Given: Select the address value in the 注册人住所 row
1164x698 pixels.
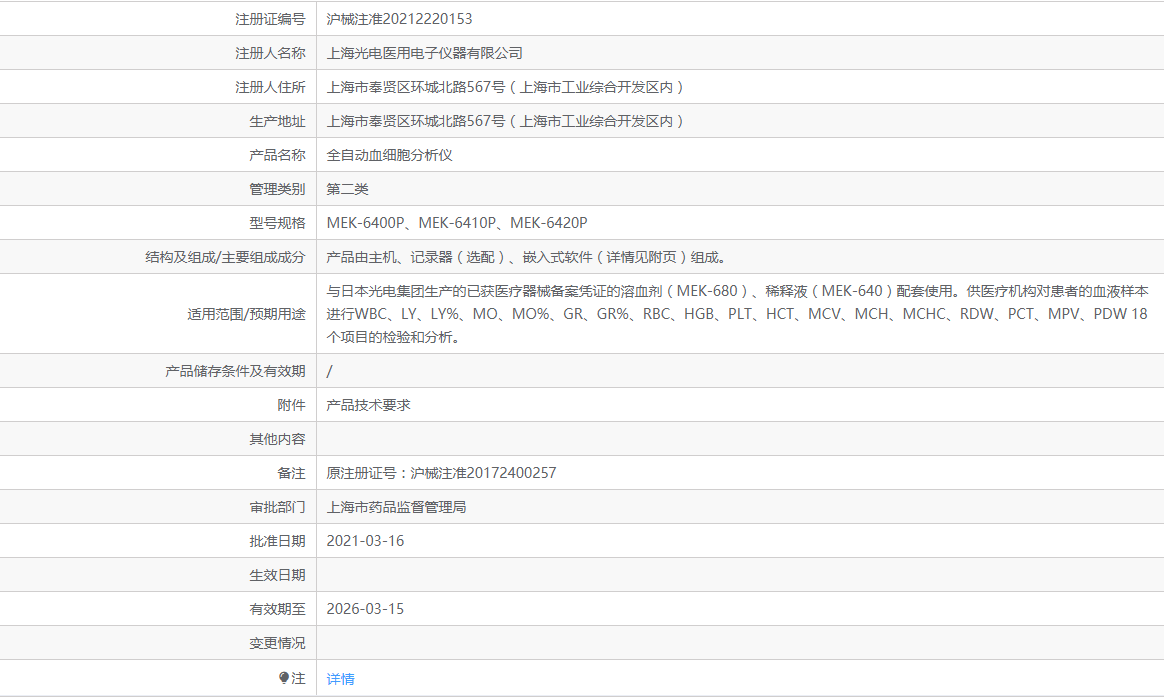Looking at the screenshot, I should click(505, 88).
